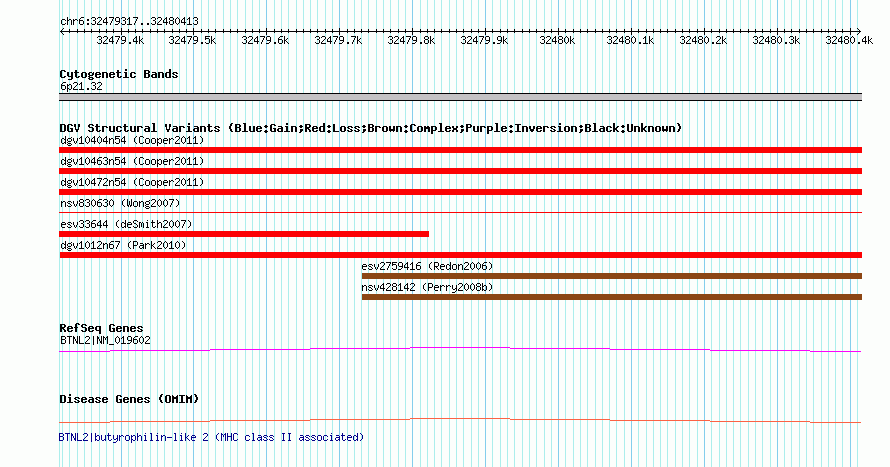Click the BTNL2|NM_019602 gene label
890x467 pixels.
106,340
